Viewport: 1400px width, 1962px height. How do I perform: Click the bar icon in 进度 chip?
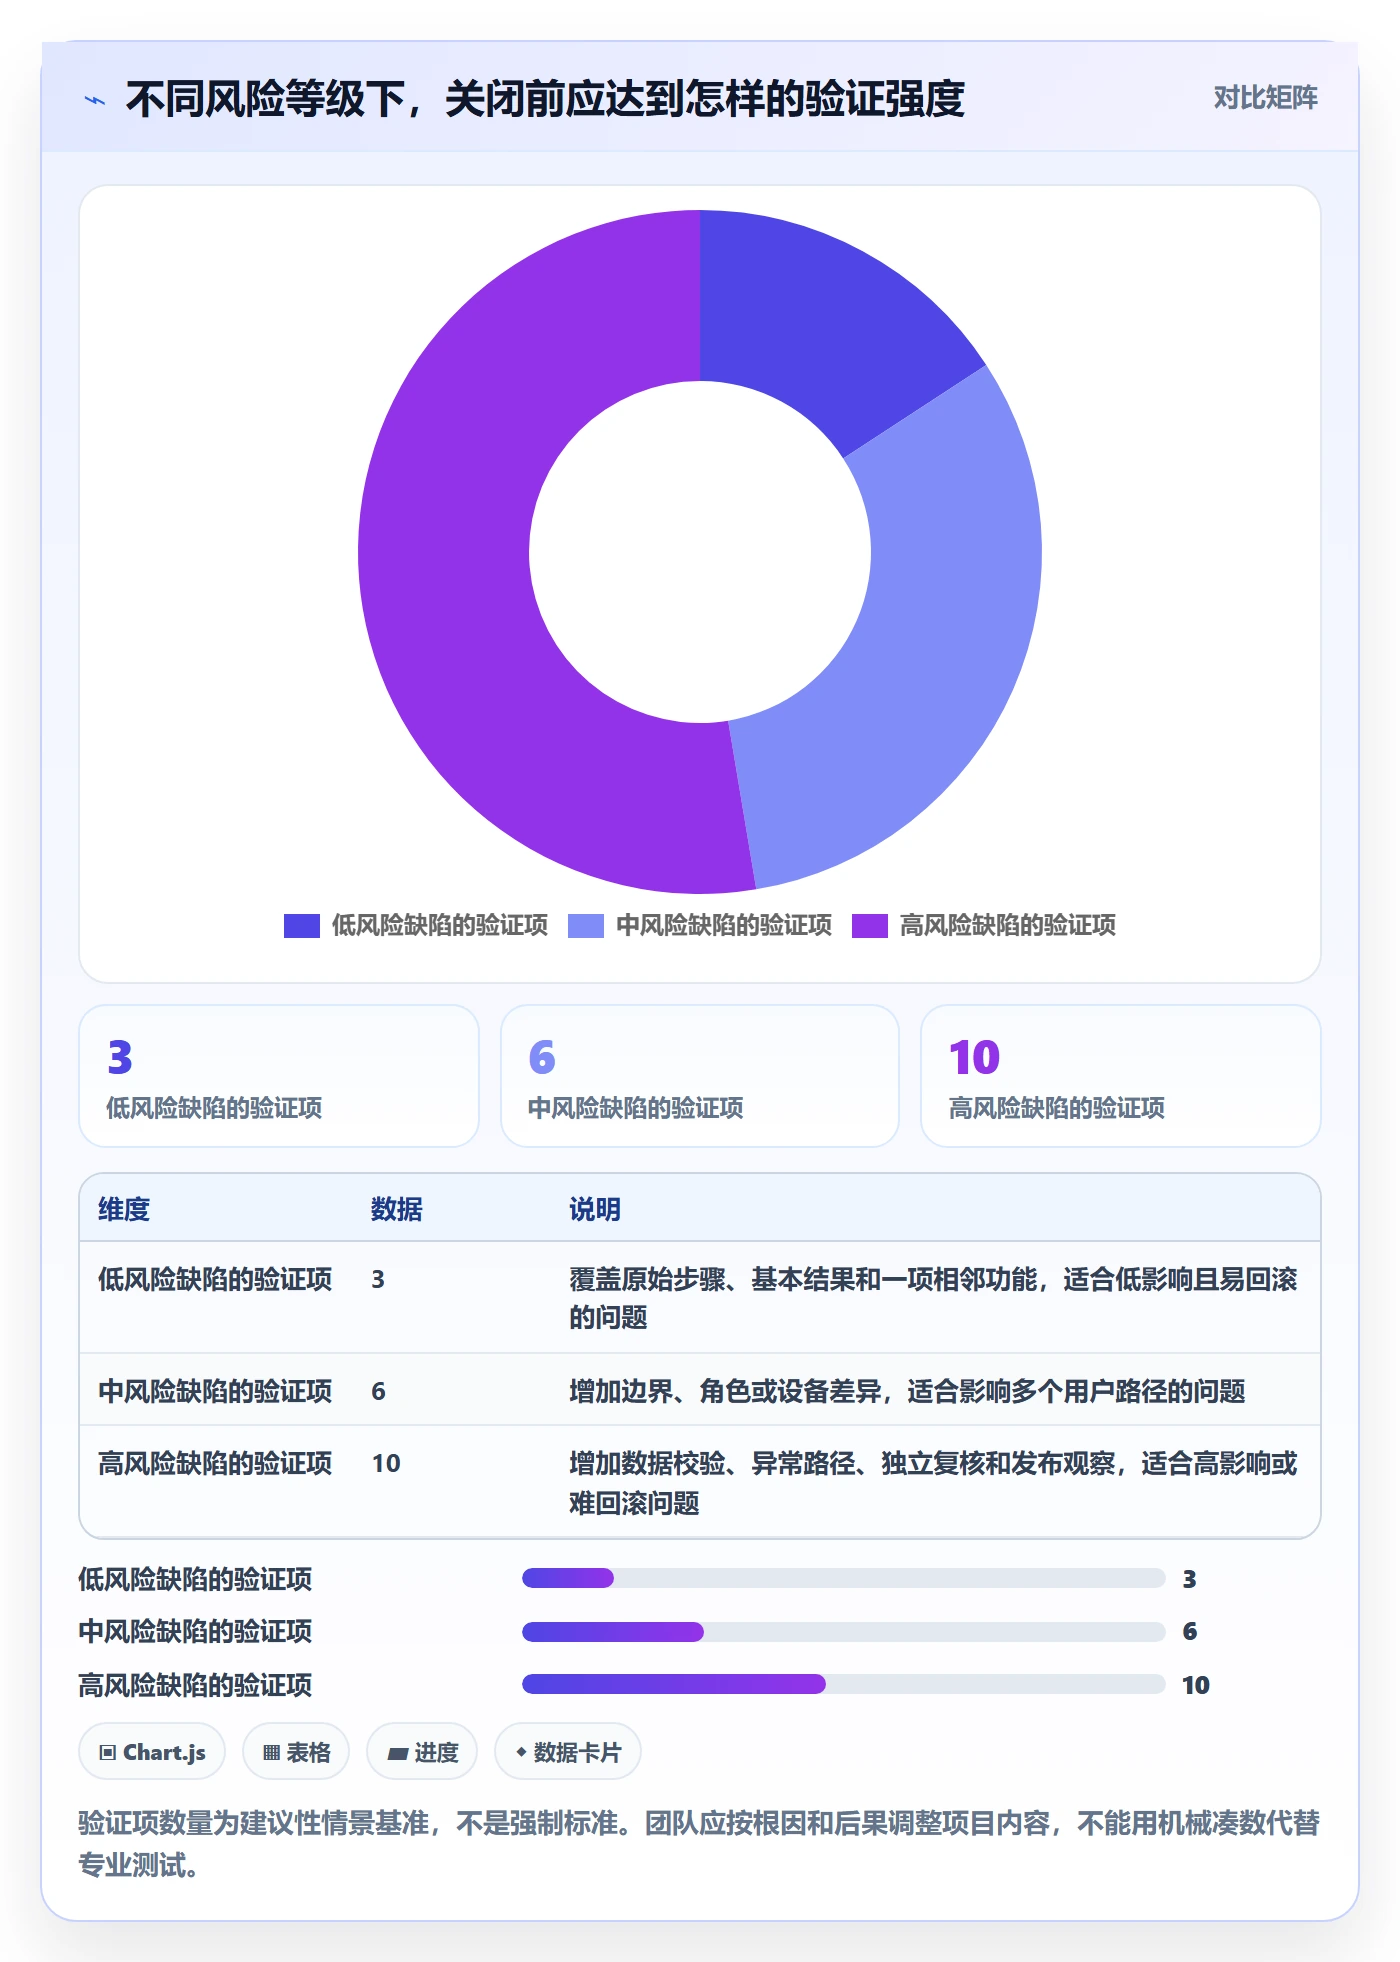(x=398, y=1753)
